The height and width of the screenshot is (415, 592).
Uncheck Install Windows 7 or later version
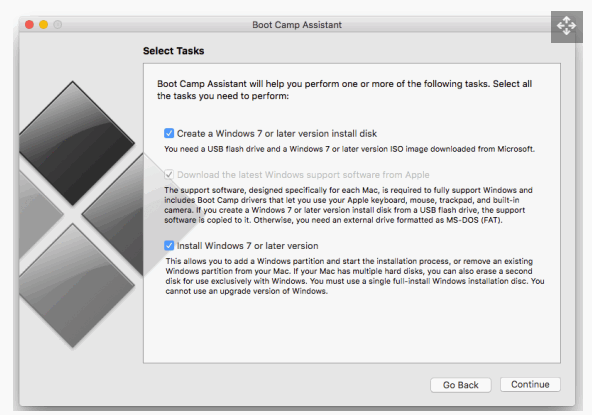click(169, 245)
